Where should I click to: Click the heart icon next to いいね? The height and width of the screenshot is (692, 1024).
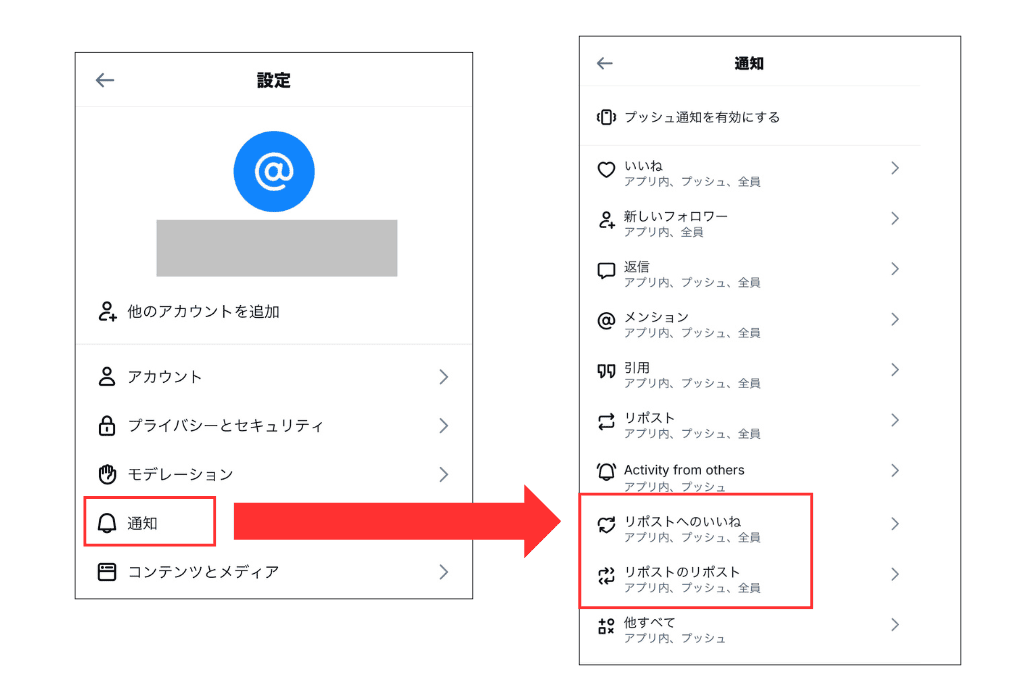[x=606, y=170]
